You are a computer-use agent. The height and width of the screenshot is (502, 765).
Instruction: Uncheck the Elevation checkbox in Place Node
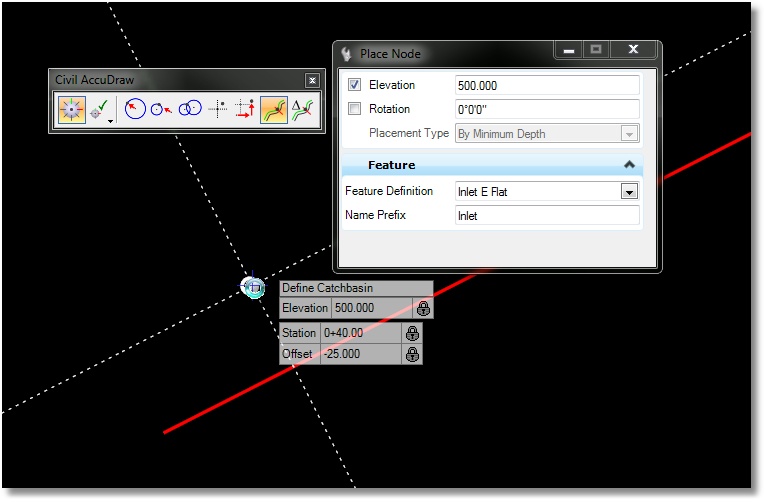354,84
